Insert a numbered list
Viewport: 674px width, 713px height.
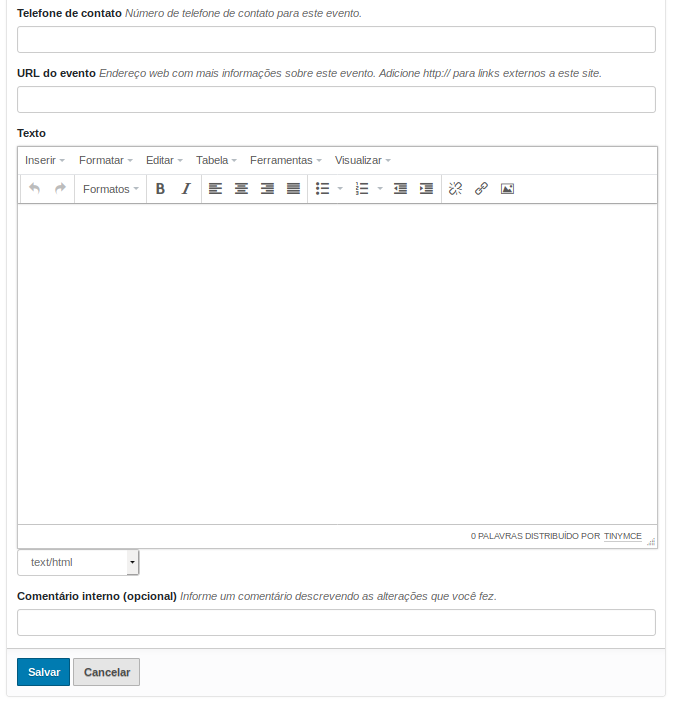point(362,189)
